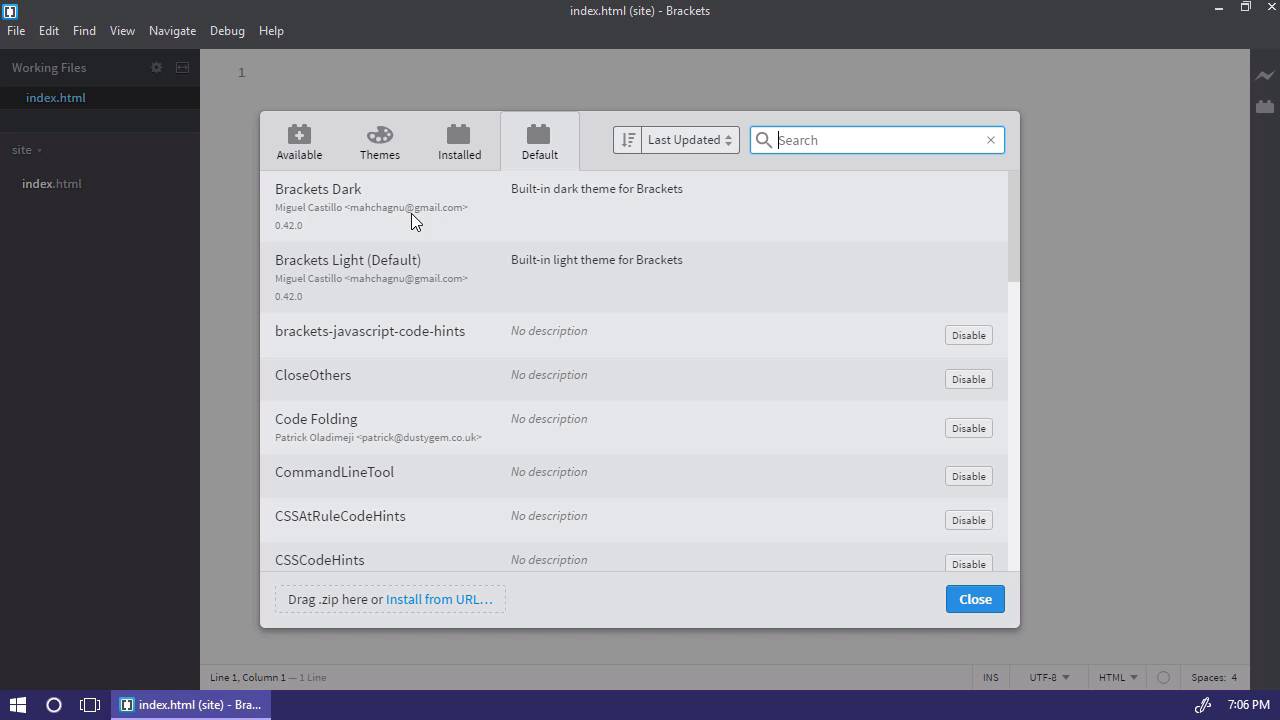The width and height of the screenshot is (1280, 720).
Task: Switch to the Themes tab
Action: click(379, 141)
